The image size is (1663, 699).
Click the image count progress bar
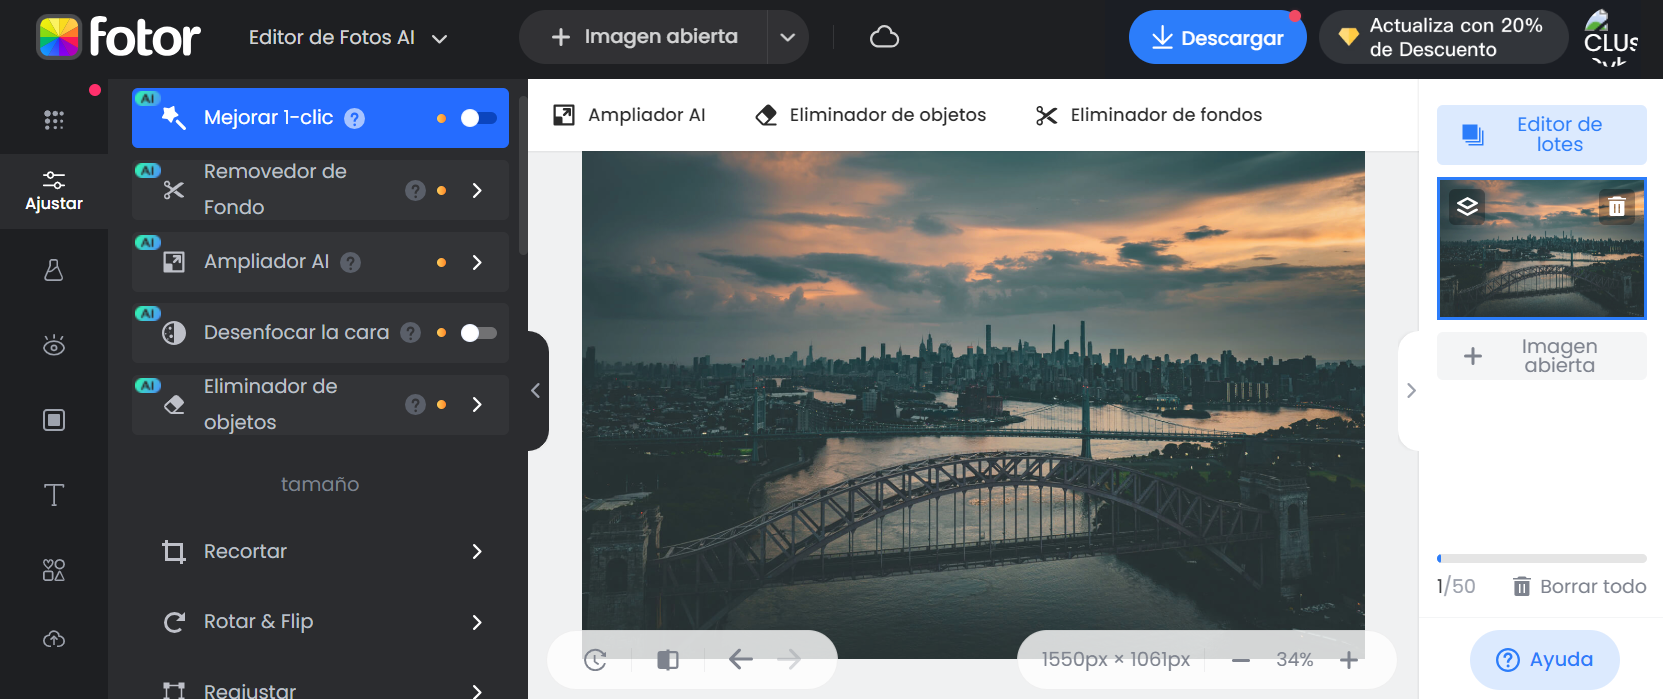1542,558
